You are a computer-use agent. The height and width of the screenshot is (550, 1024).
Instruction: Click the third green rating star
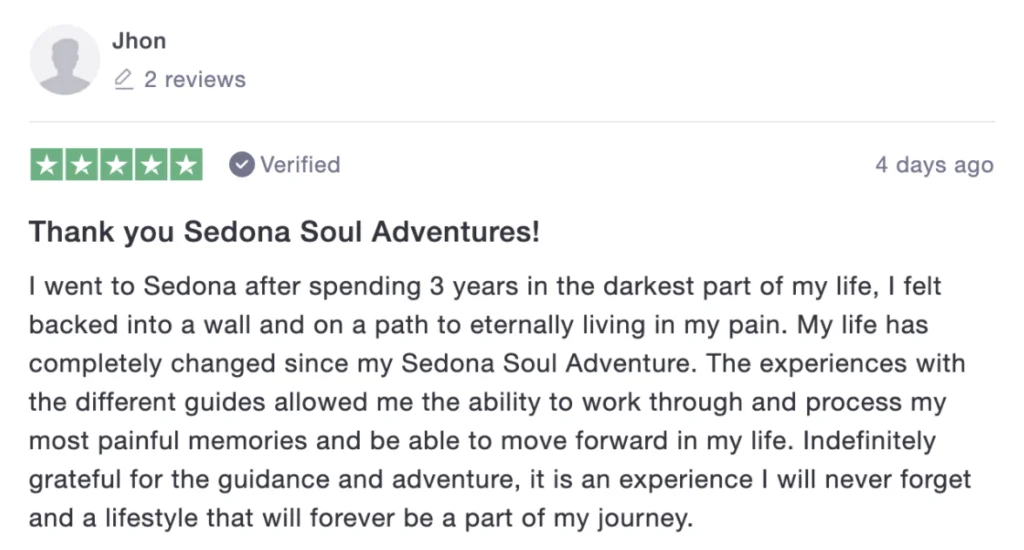[116, 165]
